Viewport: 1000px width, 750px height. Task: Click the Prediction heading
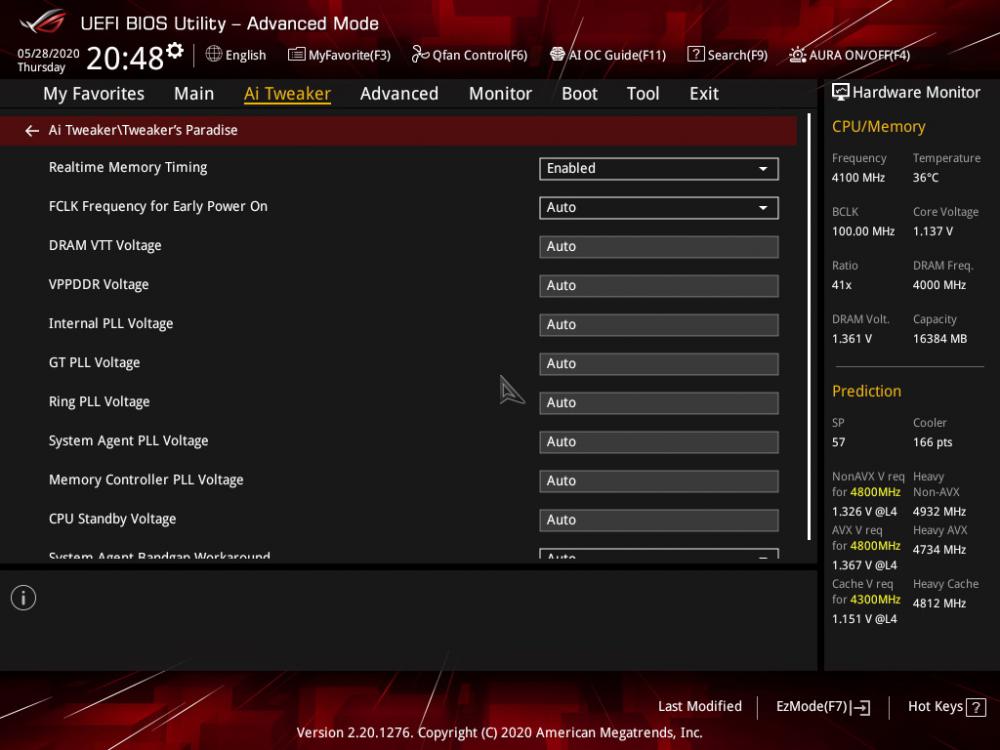coord(866,391)
